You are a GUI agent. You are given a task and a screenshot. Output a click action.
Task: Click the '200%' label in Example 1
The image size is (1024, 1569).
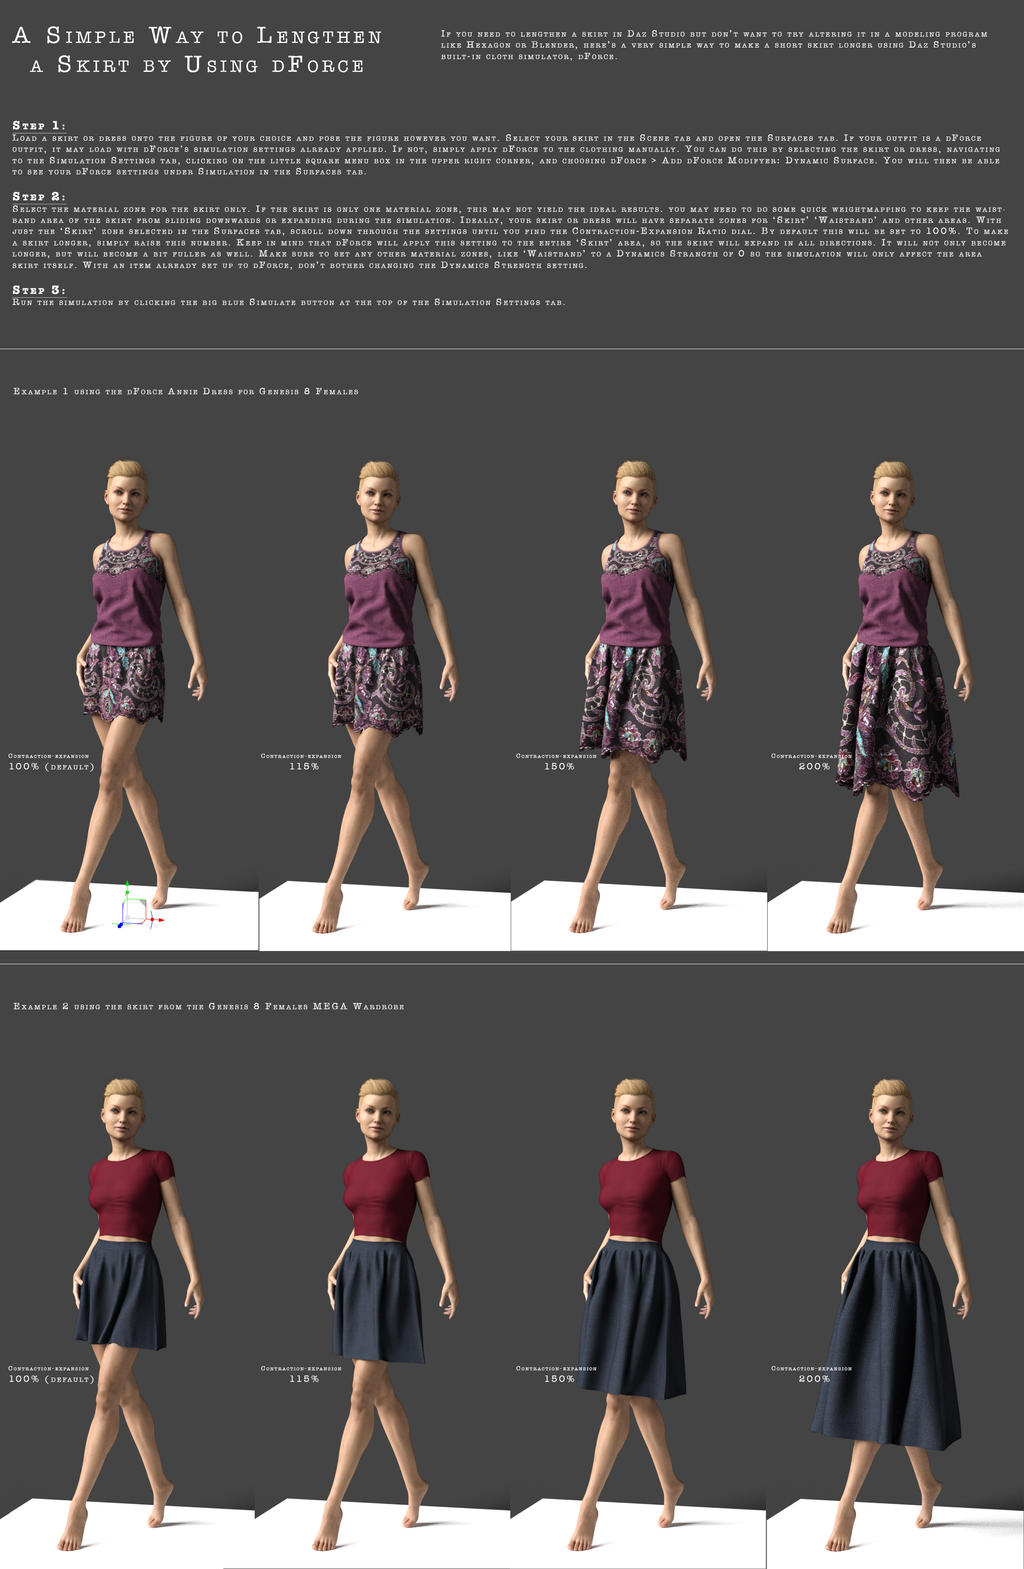(x=814, y=766)
